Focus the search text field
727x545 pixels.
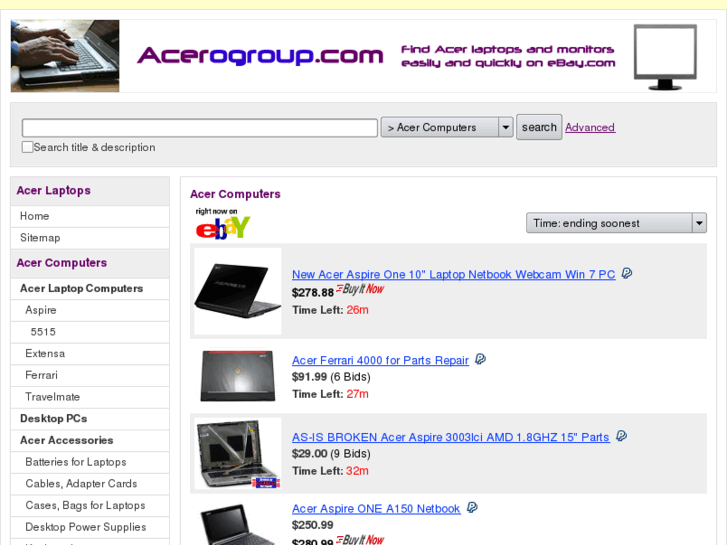pyautogui.click(x=200, y=128)
